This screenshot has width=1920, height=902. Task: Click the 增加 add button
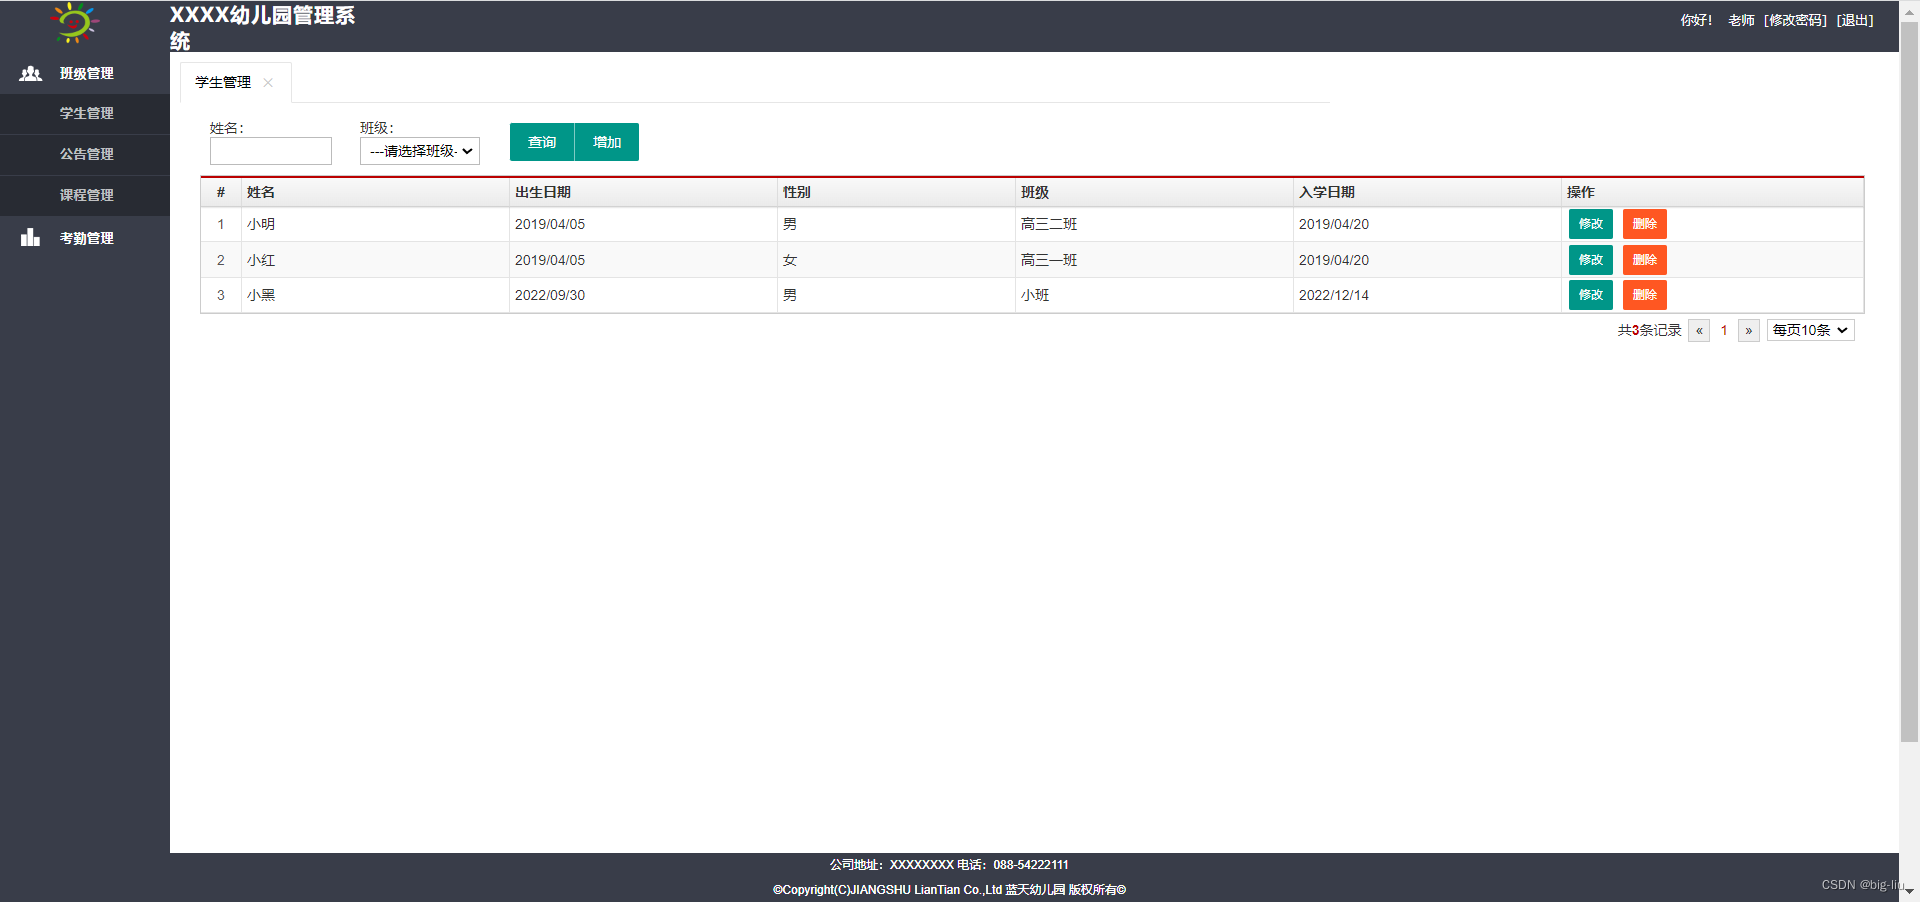pos(607,142)
